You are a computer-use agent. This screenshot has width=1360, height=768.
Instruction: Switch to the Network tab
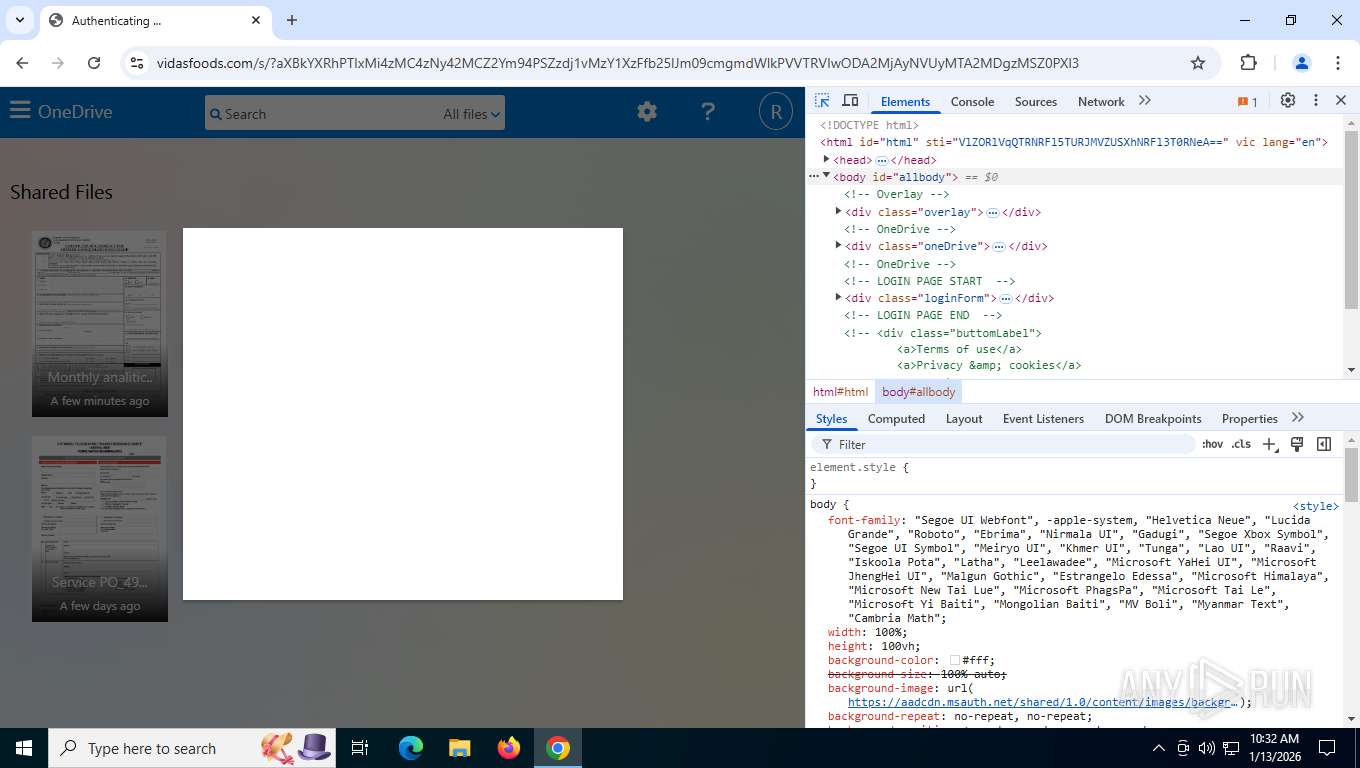pos(1101,102)
